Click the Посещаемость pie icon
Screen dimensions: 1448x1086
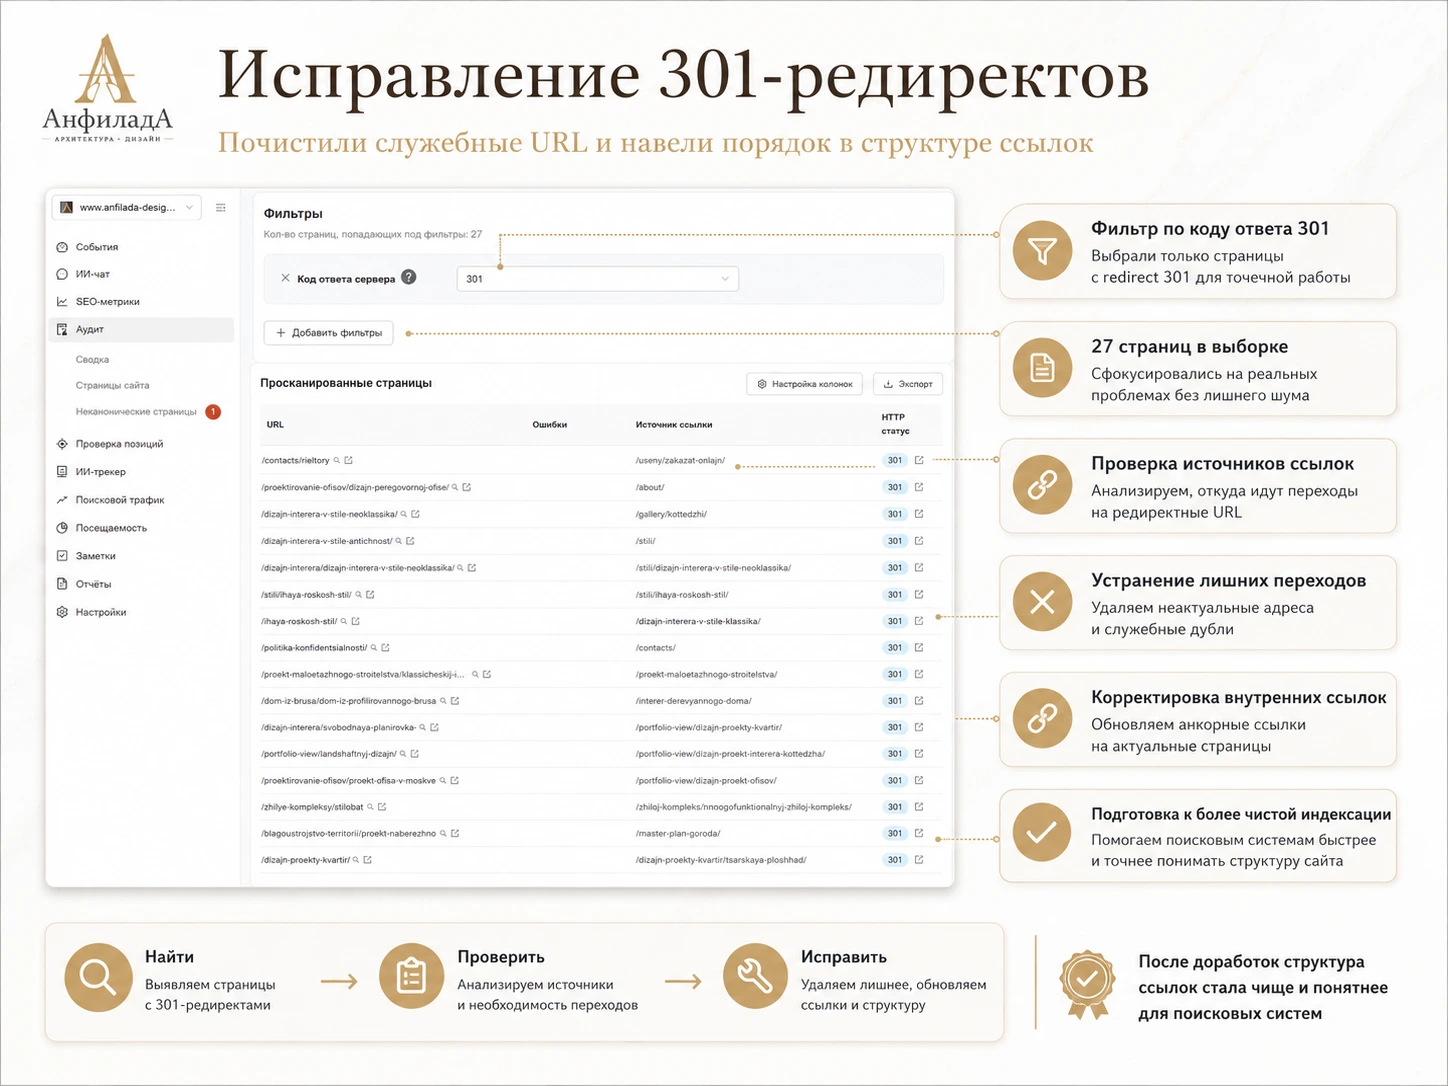pyautogui.click(x=62, y=528)
